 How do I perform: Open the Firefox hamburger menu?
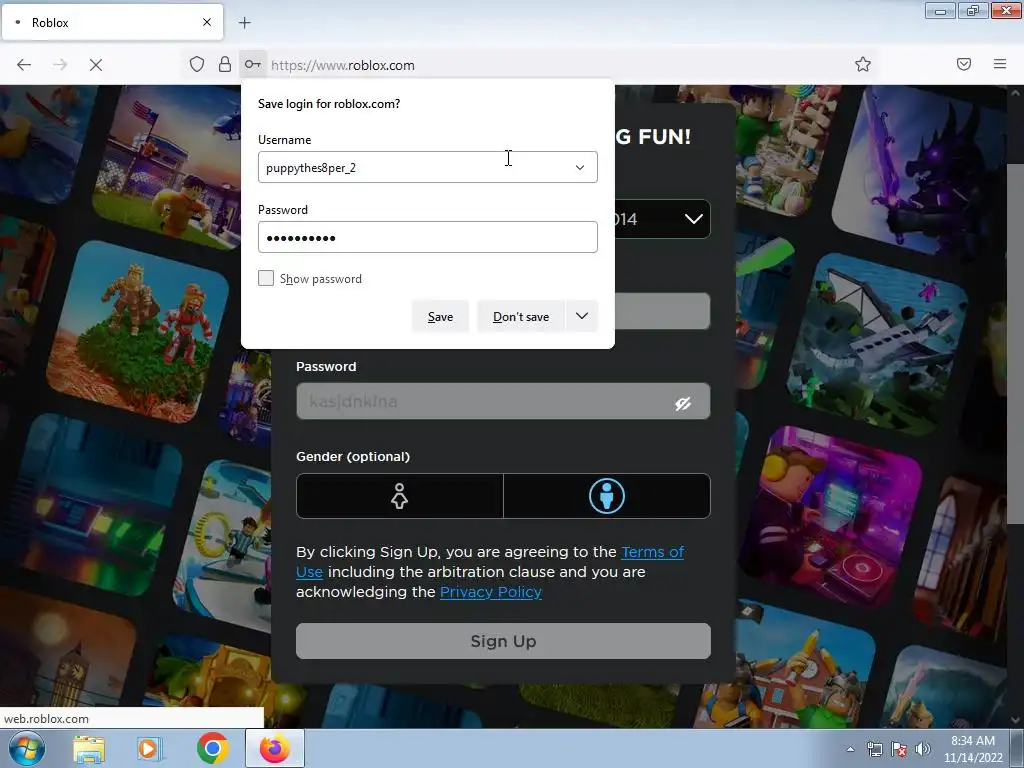pyautogui.click(x=999, y=64)
